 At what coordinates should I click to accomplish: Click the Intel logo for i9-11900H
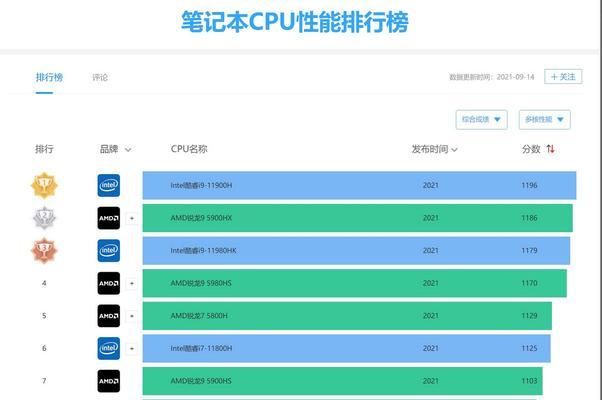109,185
